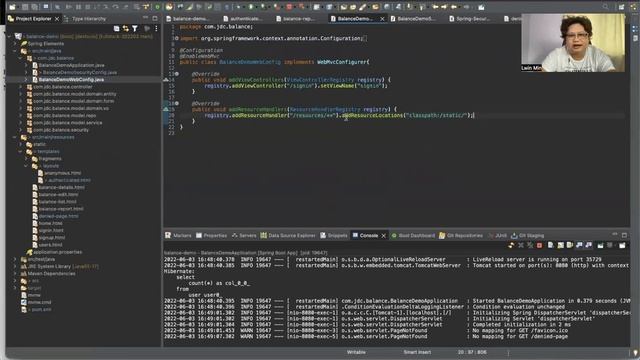Minimize the Console panel
The width and height of the screenshot is (640, 360).
tap(615, 235)
